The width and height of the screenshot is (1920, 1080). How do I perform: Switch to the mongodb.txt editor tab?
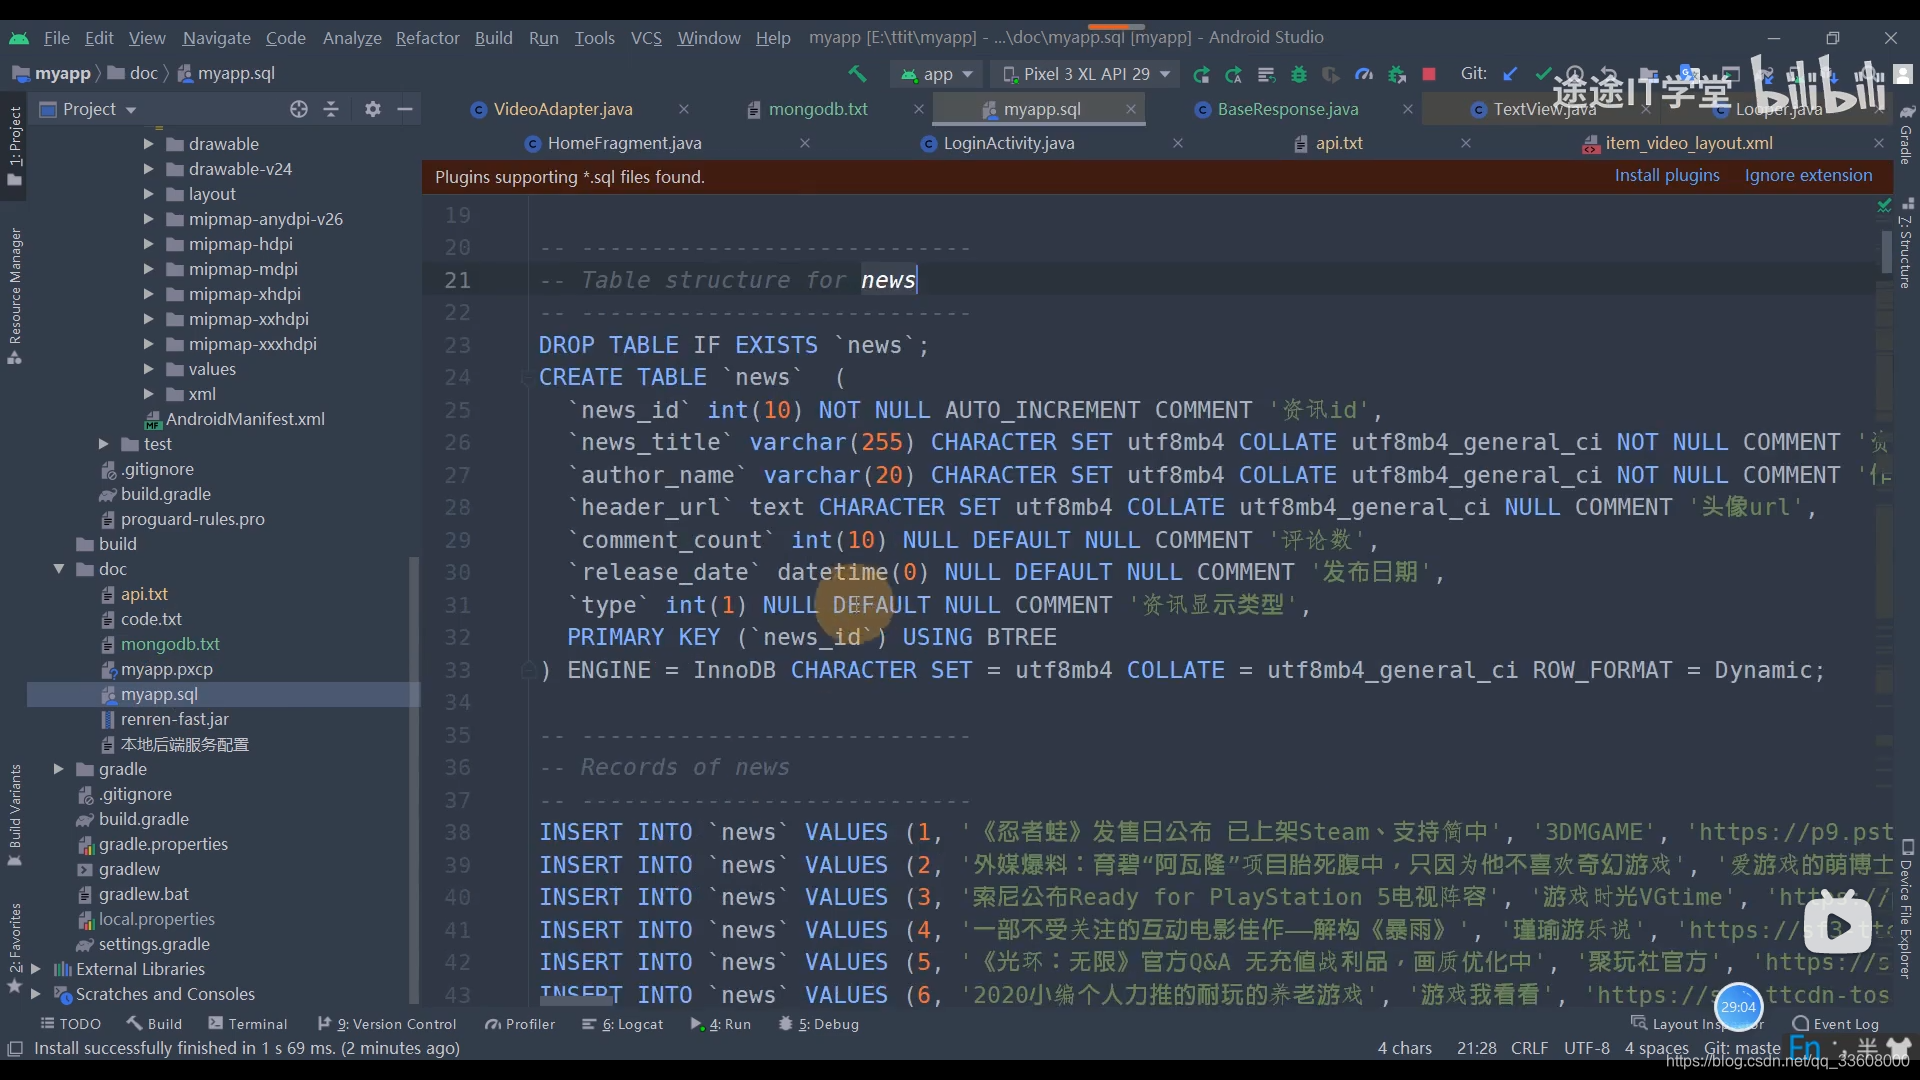[x=818, y=109]
